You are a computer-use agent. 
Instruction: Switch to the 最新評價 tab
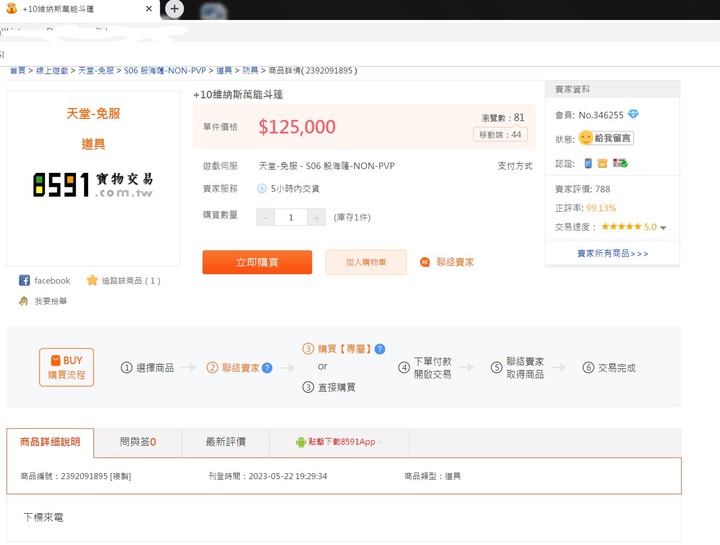tap(225, 442)
